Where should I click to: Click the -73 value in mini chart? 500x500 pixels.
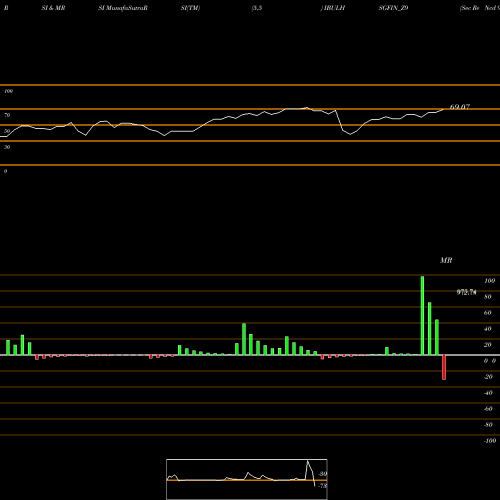pyautogui.click(x=323, y=486)
